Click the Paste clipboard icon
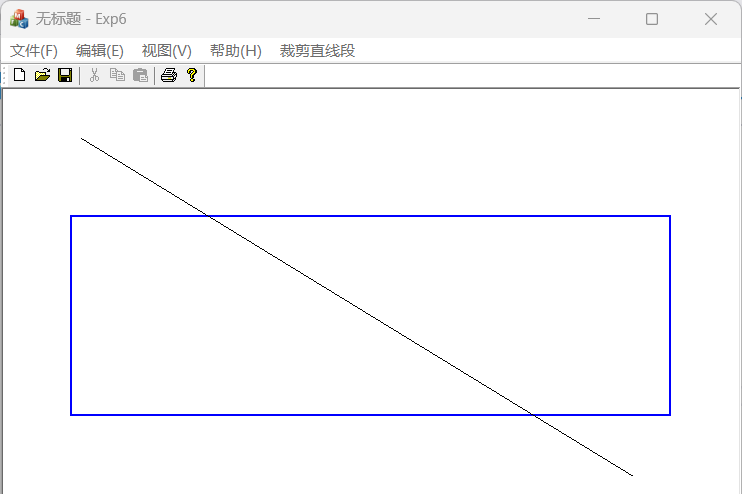This screenshot has height=494, width=742. tap(141, 75)
